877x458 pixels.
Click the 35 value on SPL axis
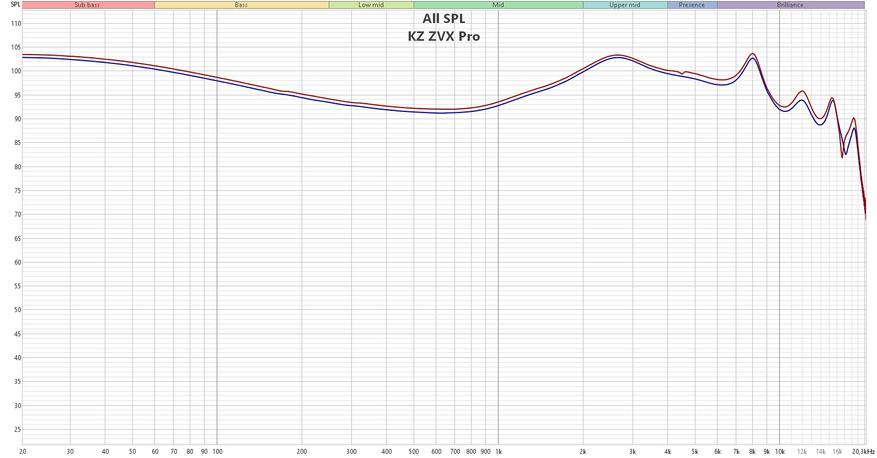click(17, 382)
